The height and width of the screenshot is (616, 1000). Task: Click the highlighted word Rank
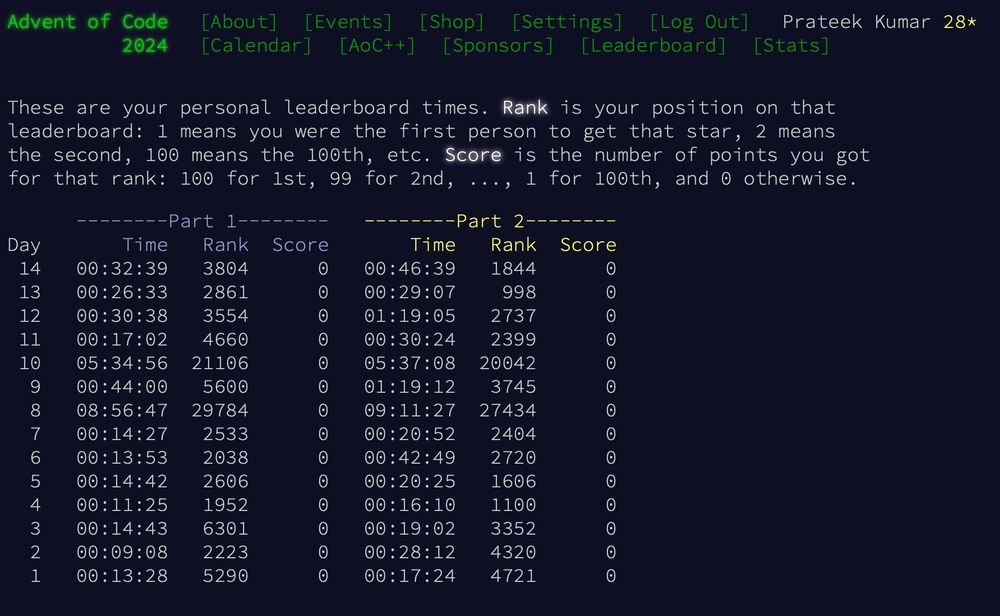click(525, 107)
